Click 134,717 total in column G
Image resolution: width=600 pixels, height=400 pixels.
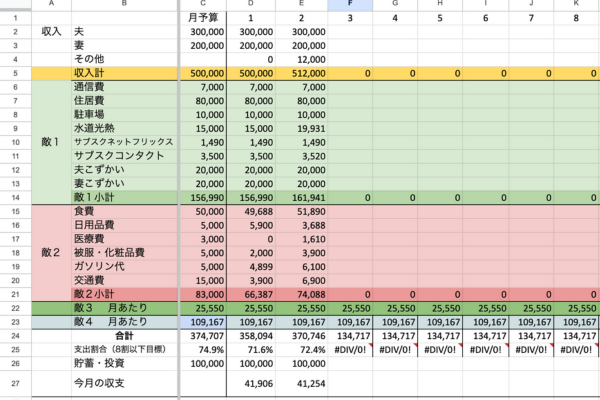[x=395, y=336]
